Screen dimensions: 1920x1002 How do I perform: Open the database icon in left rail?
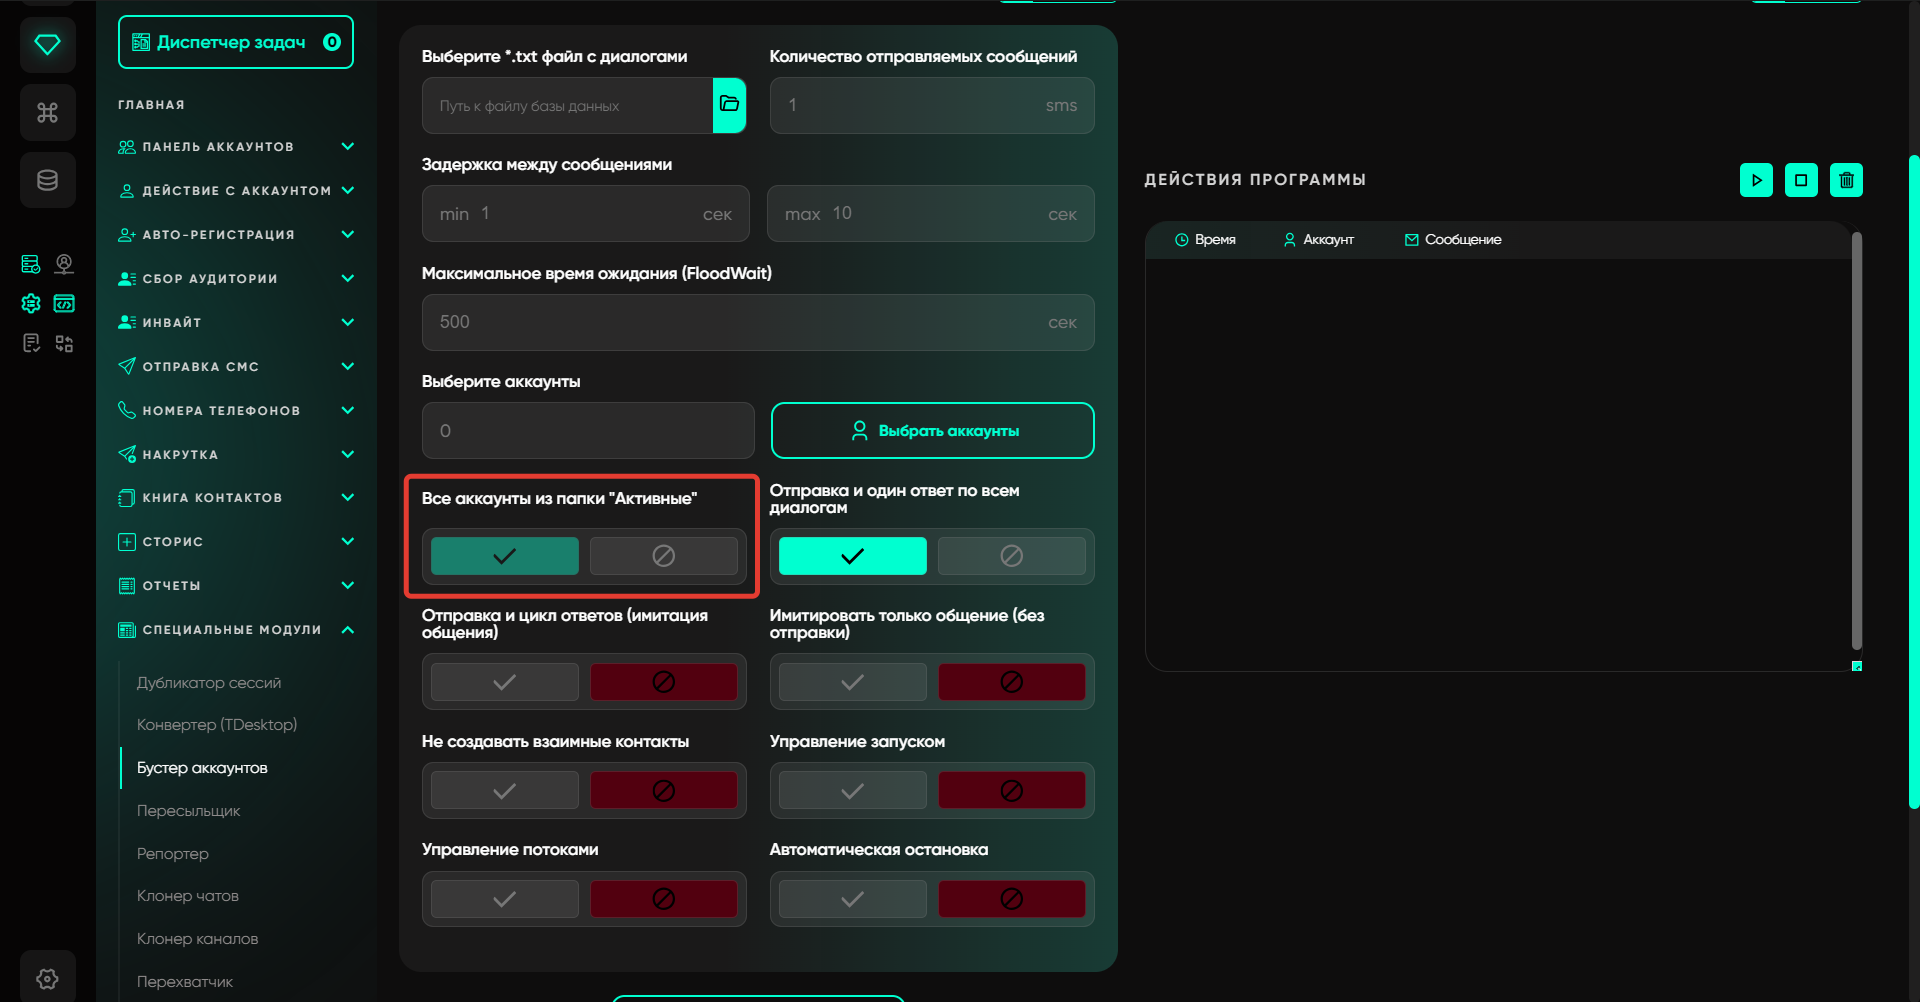[47, 181]
